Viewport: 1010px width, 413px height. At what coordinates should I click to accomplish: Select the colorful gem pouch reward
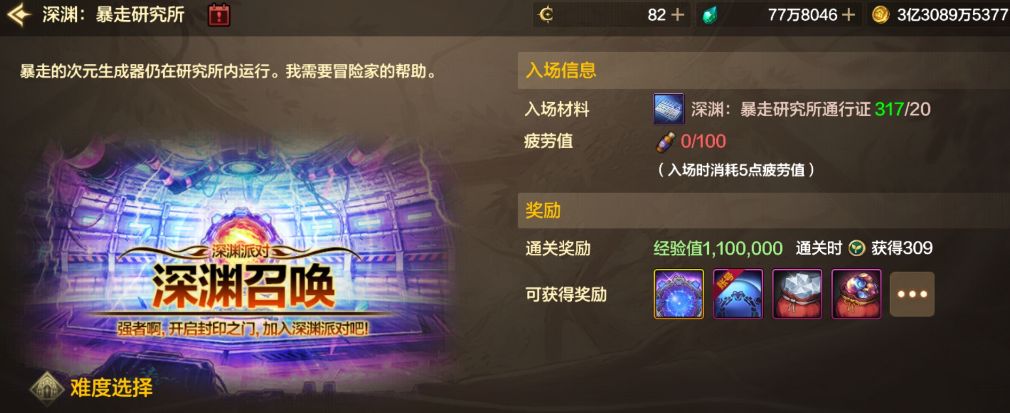pyautogui.click(x=857, y=294)
